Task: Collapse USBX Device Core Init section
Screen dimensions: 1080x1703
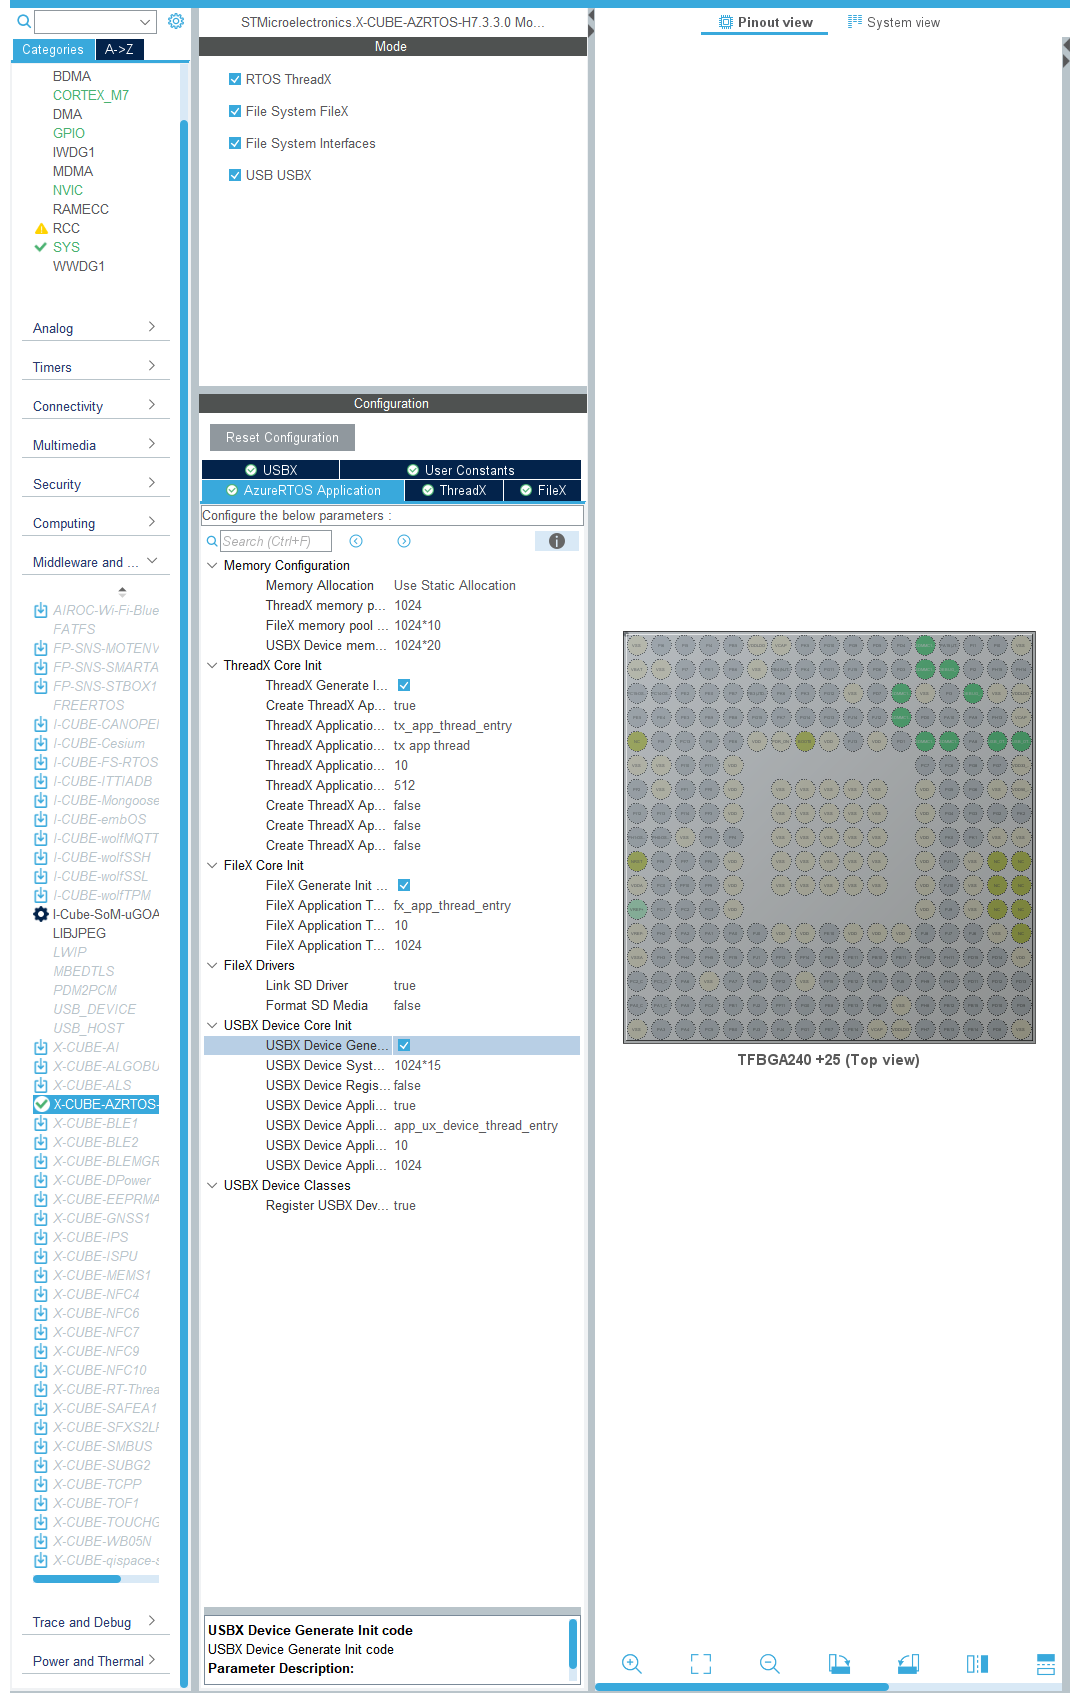Action: click(212, 1025)
